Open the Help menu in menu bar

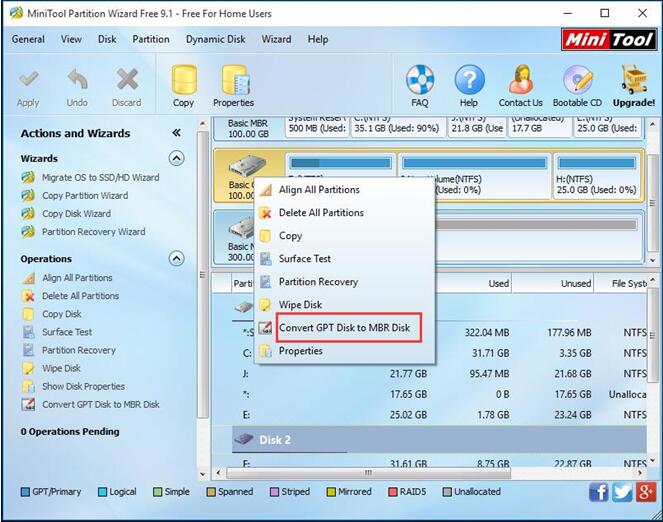[318, 39]
